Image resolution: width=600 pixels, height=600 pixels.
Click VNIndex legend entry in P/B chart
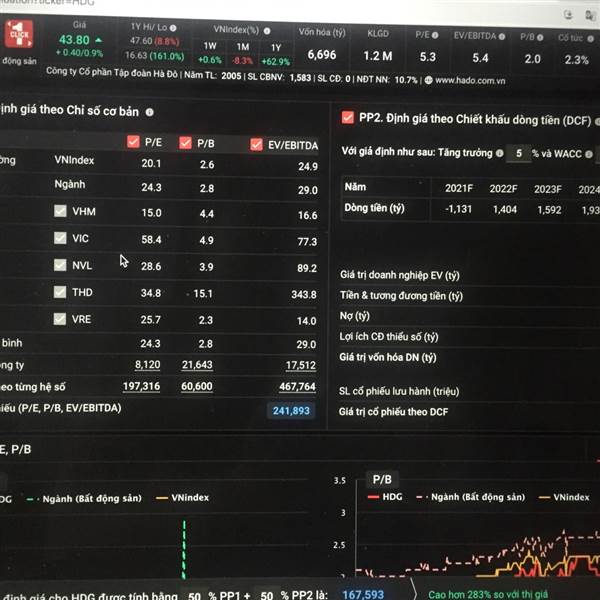(564, 497)
